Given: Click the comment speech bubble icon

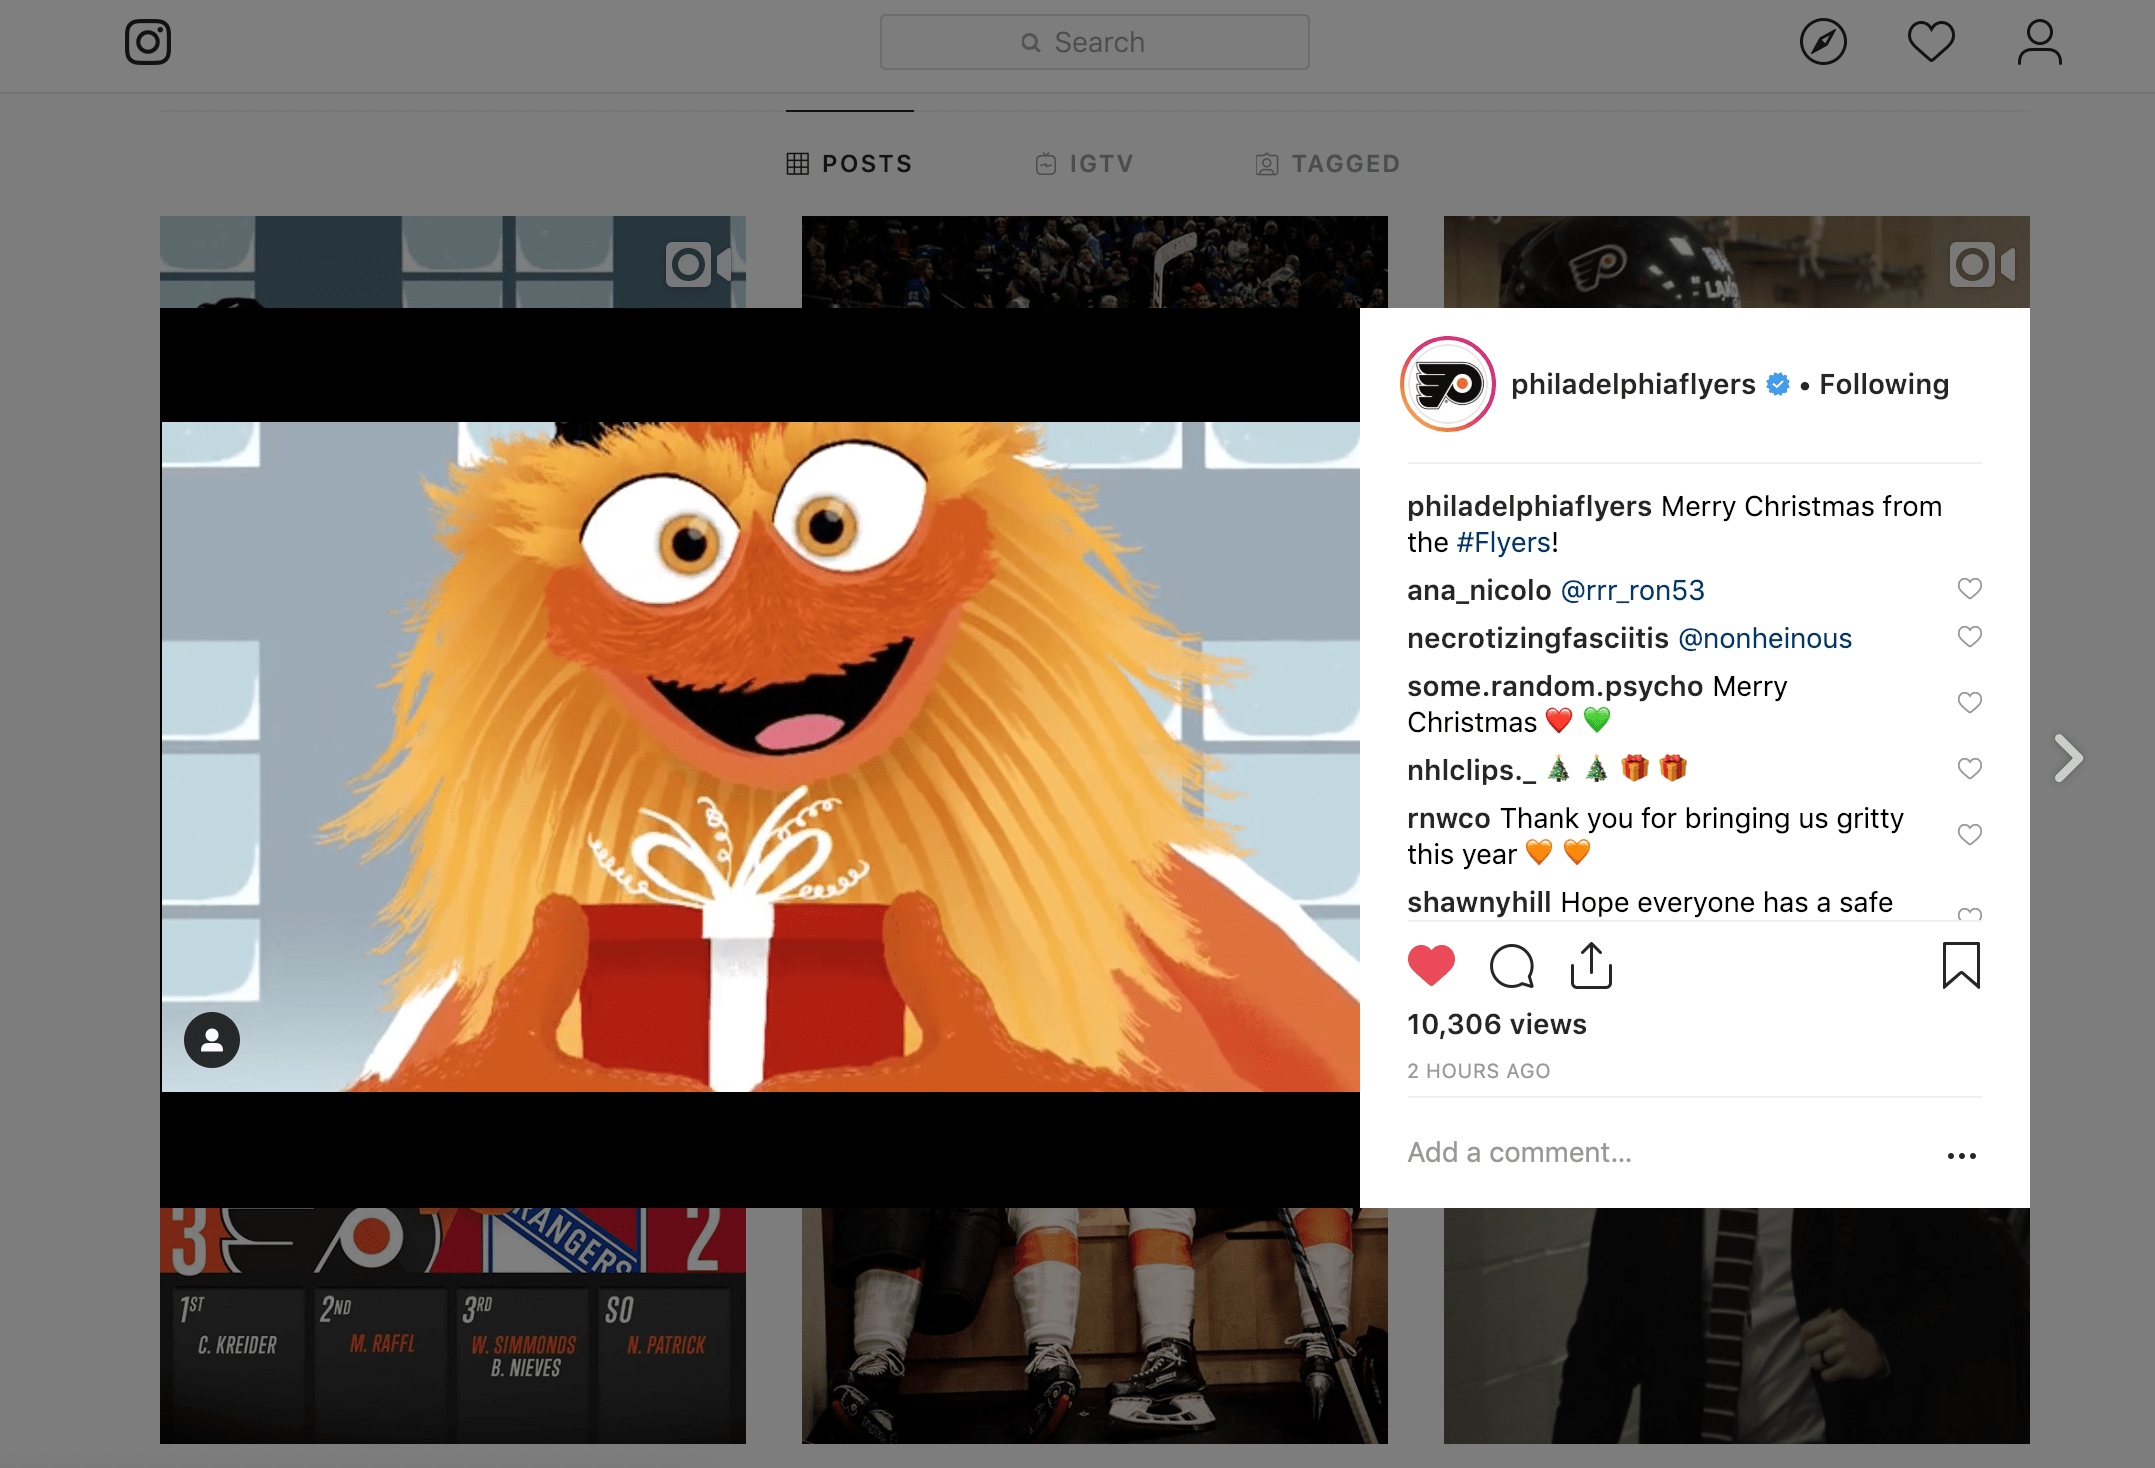Looking at the screenshot, I should [1511, 965].
